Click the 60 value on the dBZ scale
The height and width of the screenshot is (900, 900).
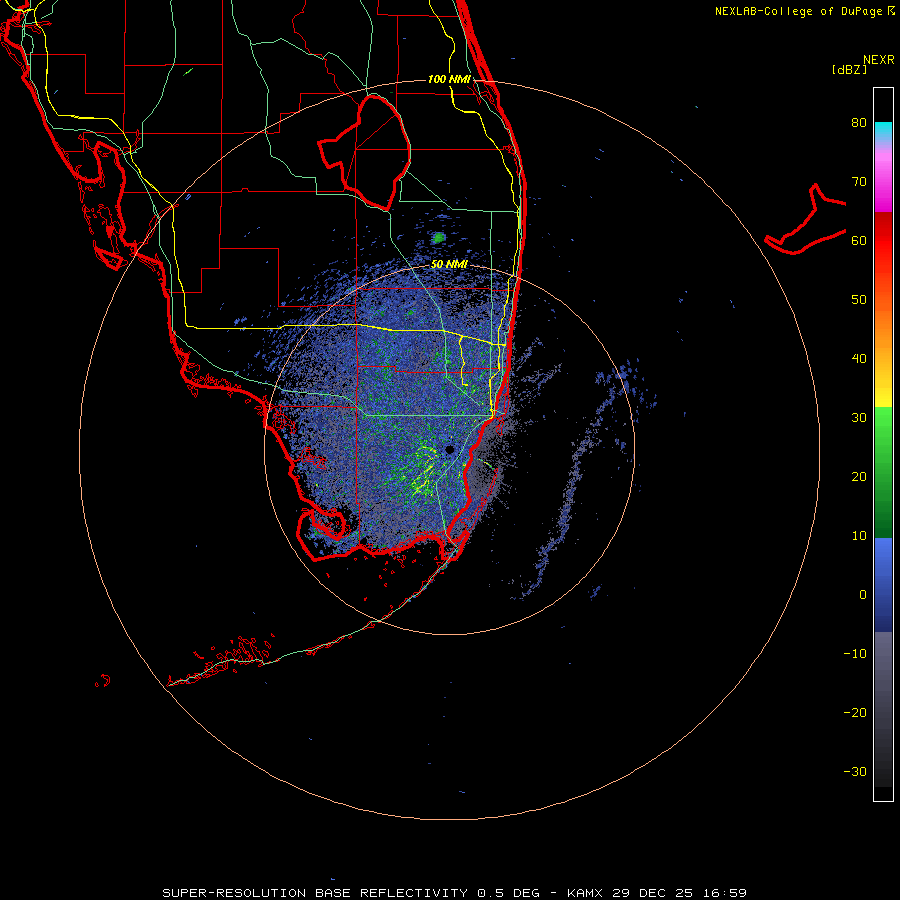click(859, 240)
